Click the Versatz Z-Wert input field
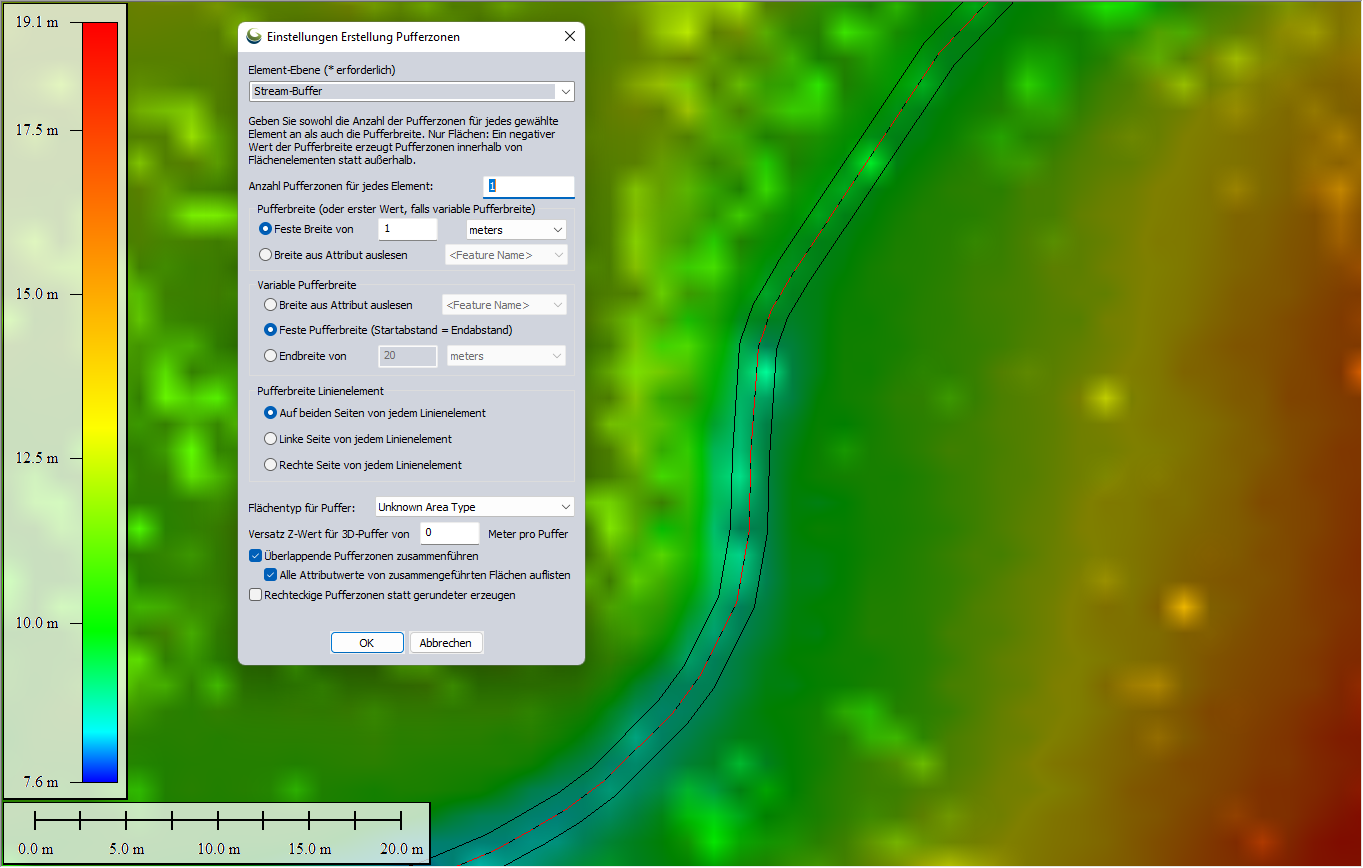Screen dimensions: 1363x868 pyautogui.click(x=450, y=533)
